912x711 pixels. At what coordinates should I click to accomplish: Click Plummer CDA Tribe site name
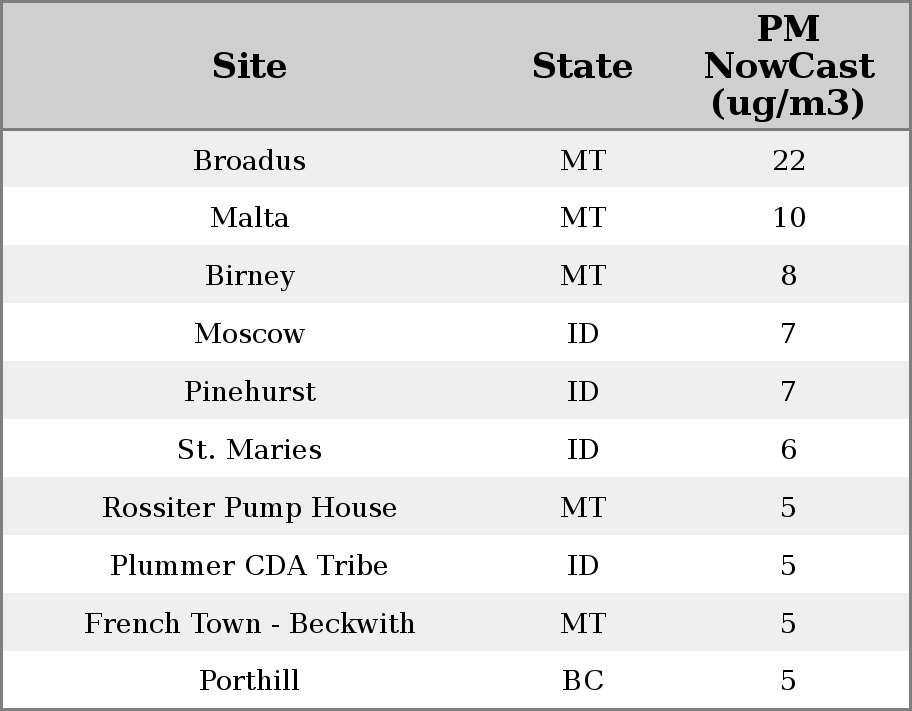tap(249, 566)
